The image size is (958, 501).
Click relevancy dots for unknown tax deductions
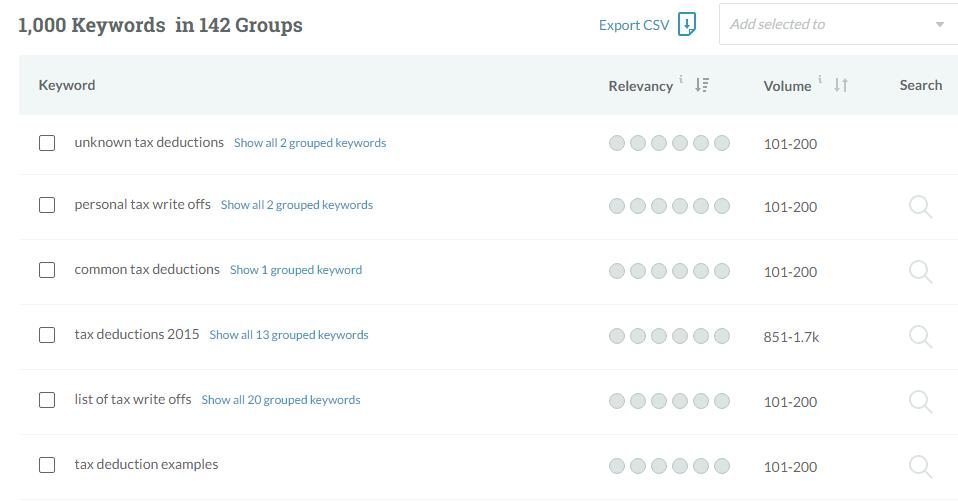tap(668, 143)
